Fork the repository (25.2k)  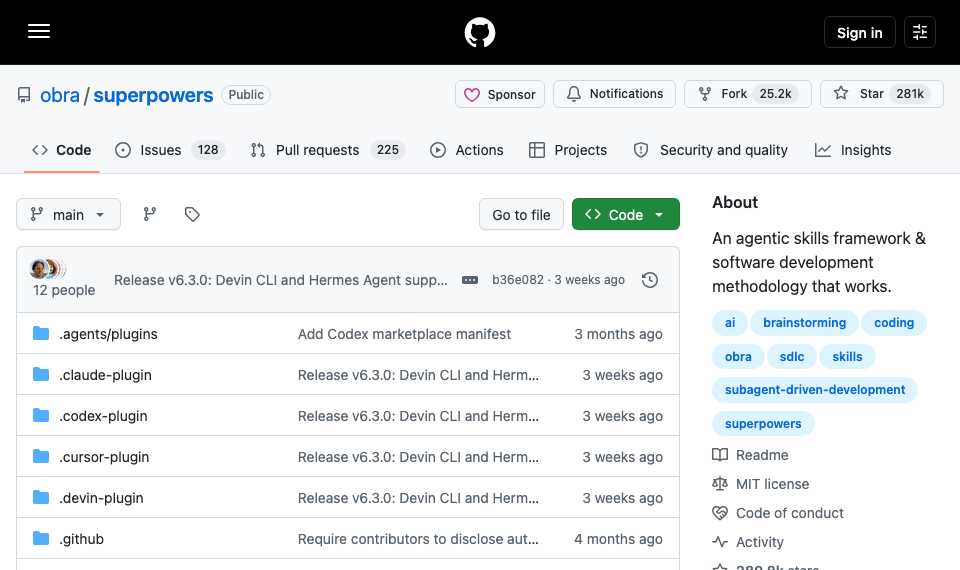pyautogui.click(x=748, y=94)
